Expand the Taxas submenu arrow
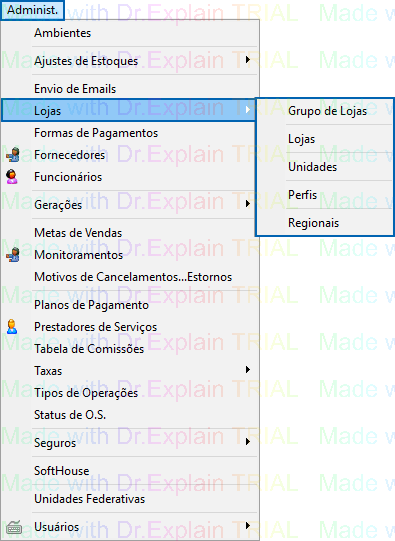Screen dimensions: 395x541 [248, 370]
